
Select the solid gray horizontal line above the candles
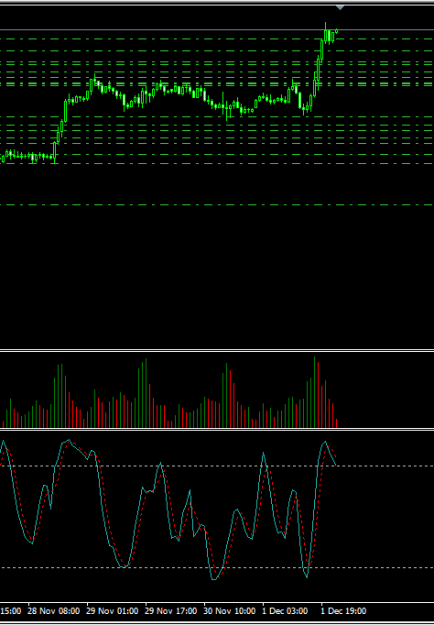pyautogui.click(x=217, y=29)
